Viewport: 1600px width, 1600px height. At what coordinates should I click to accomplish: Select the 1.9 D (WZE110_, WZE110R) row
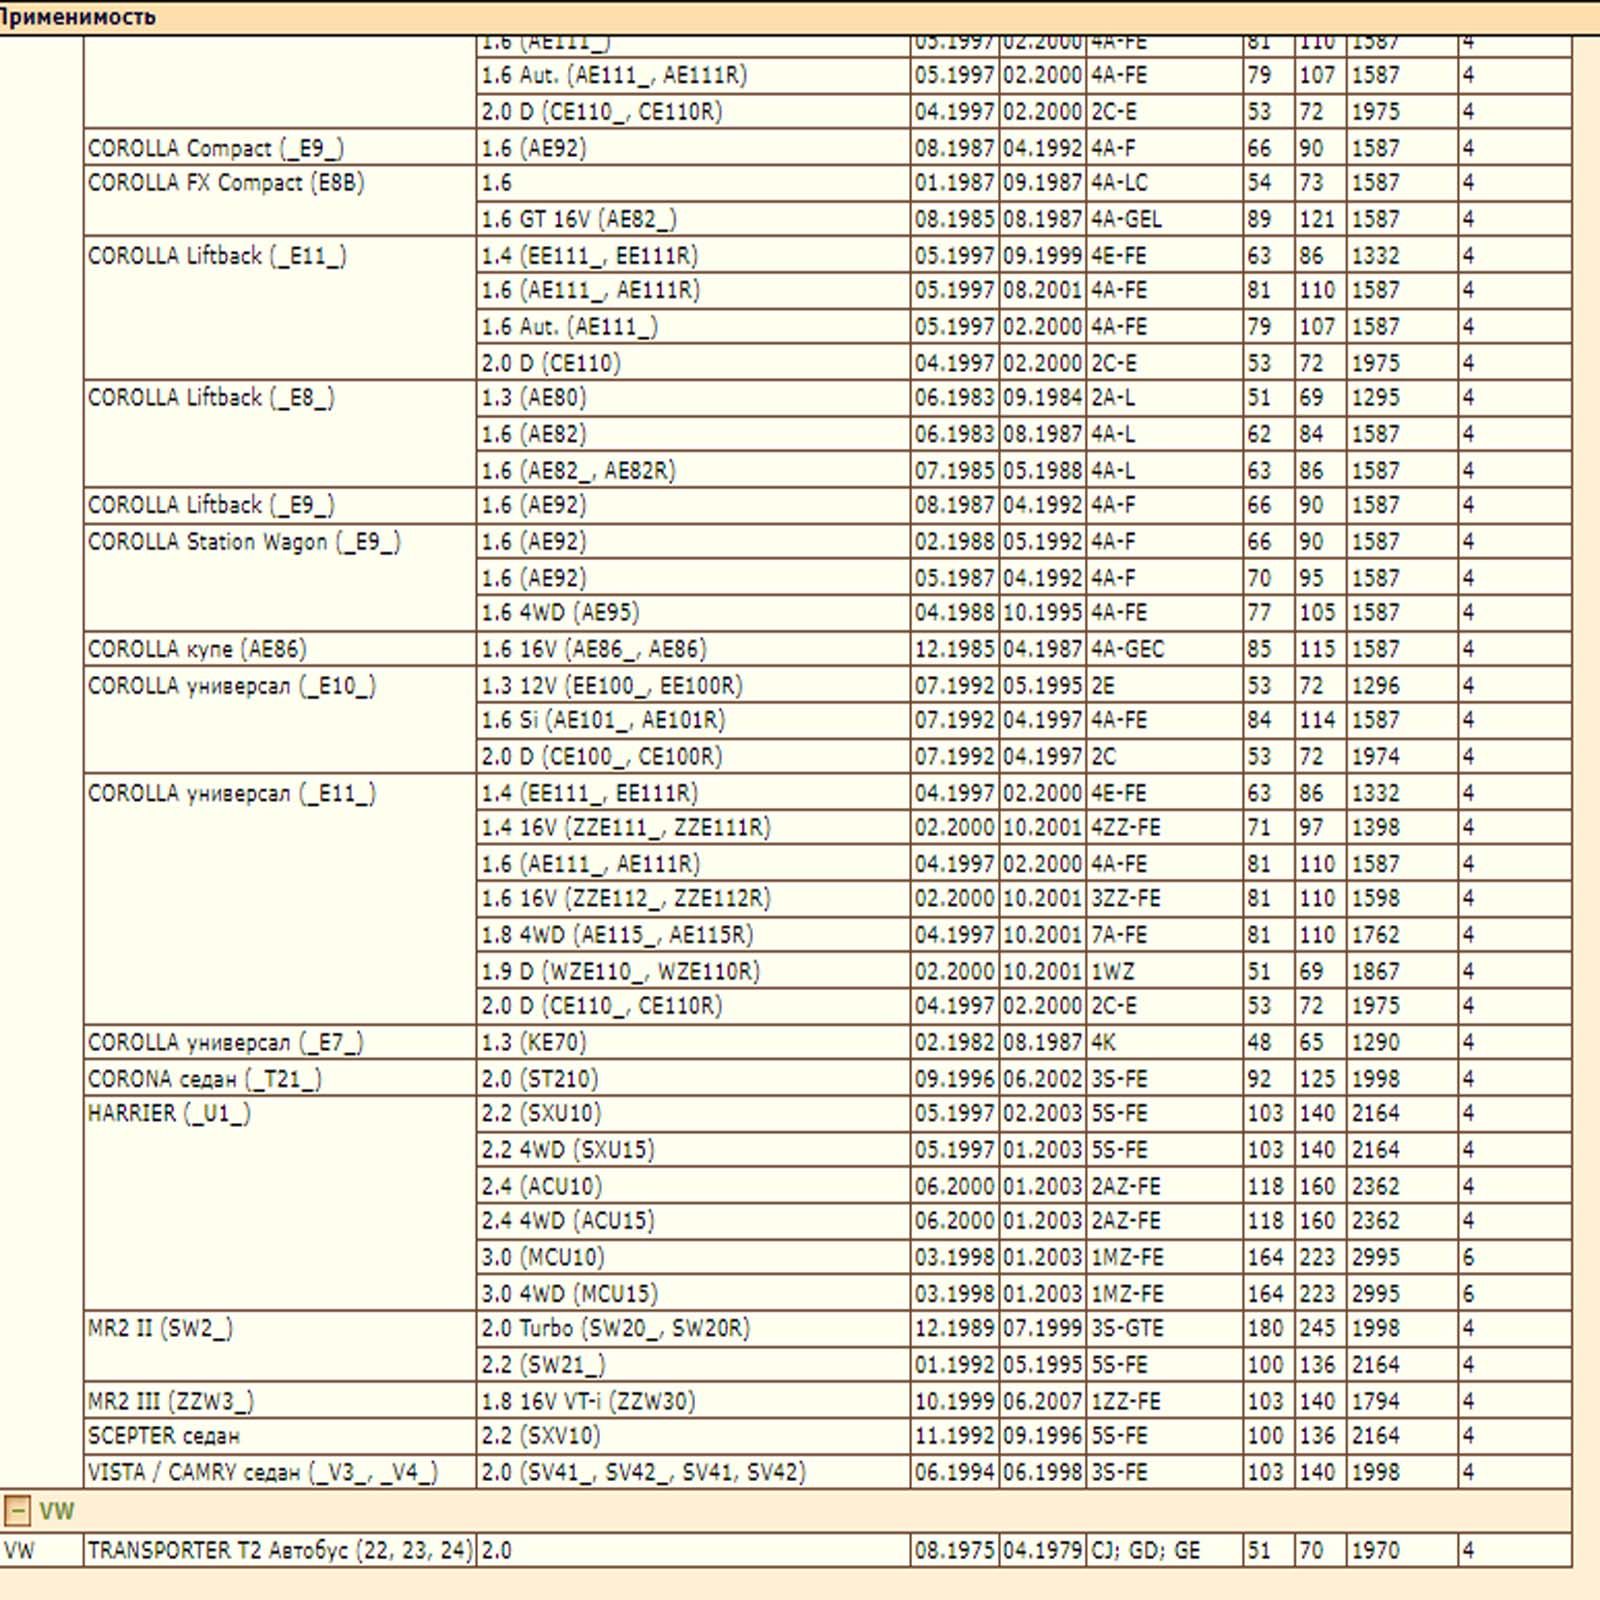620,971
